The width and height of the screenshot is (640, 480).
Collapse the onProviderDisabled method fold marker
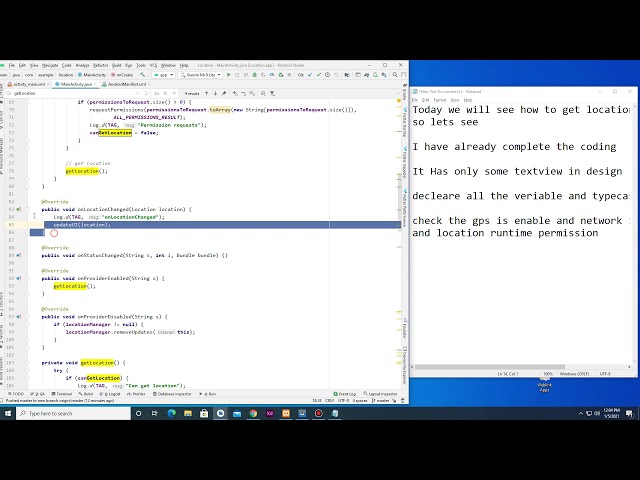point(28,317)
